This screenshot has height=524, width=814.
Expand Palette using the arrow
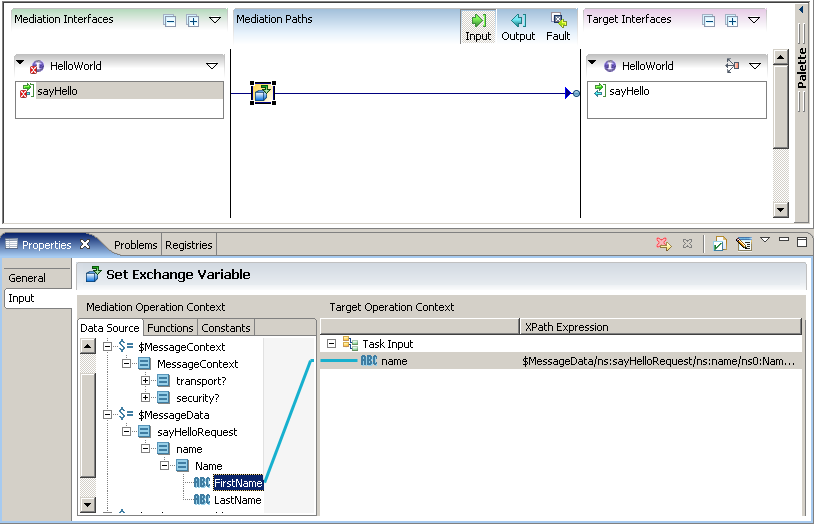click(801, 10)
